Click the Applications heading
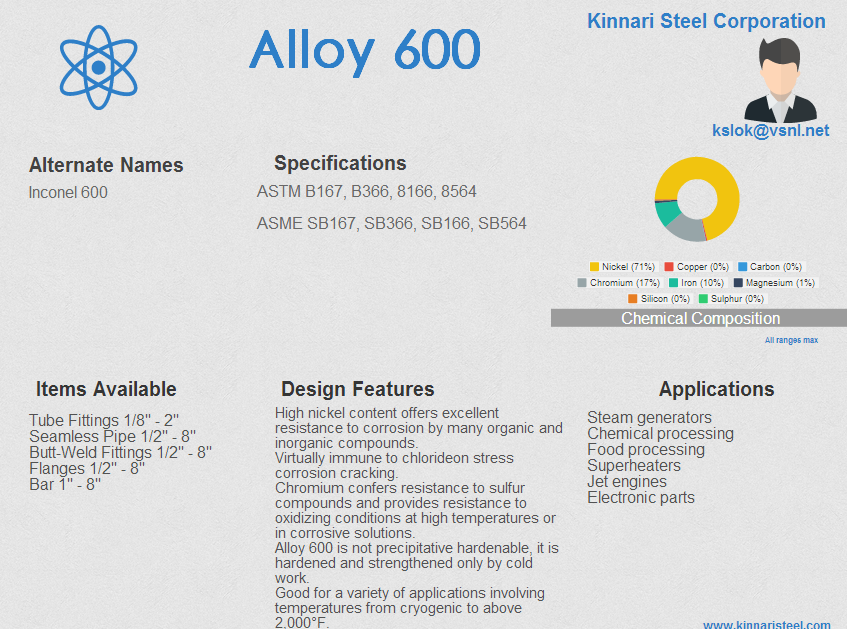The width and height of the screenshot is (847, 629). (x=716, y=389)
